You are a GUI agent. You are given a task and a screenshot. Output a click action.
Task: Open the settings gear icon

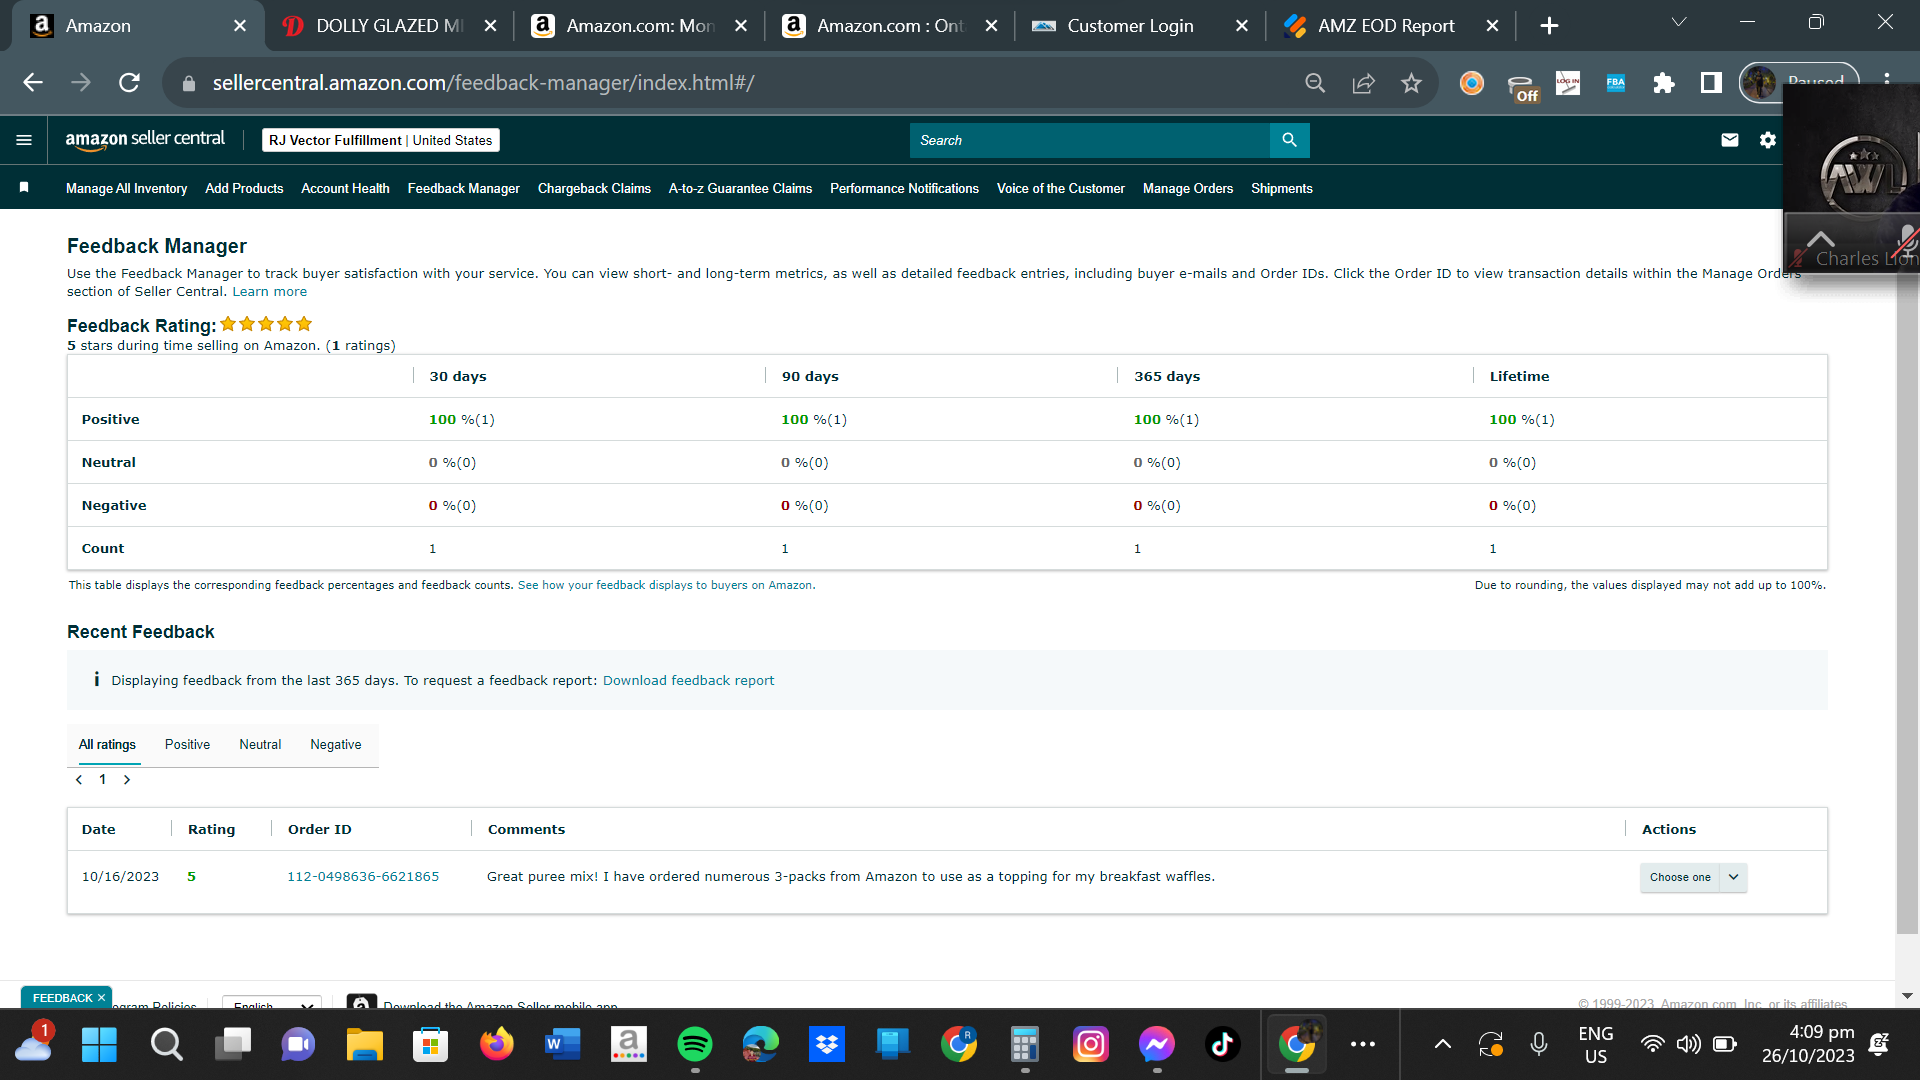pos(1768,140)
